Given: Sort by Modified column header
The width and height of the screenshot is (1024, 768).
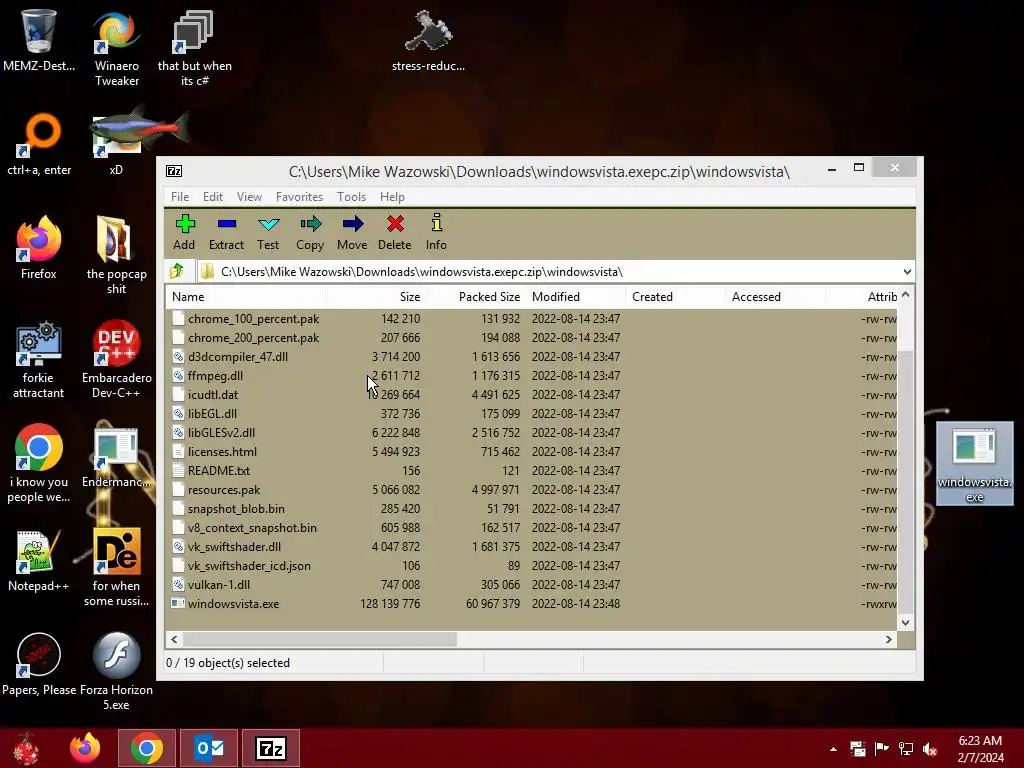Looking at the screenshot, I should [575, 296].
